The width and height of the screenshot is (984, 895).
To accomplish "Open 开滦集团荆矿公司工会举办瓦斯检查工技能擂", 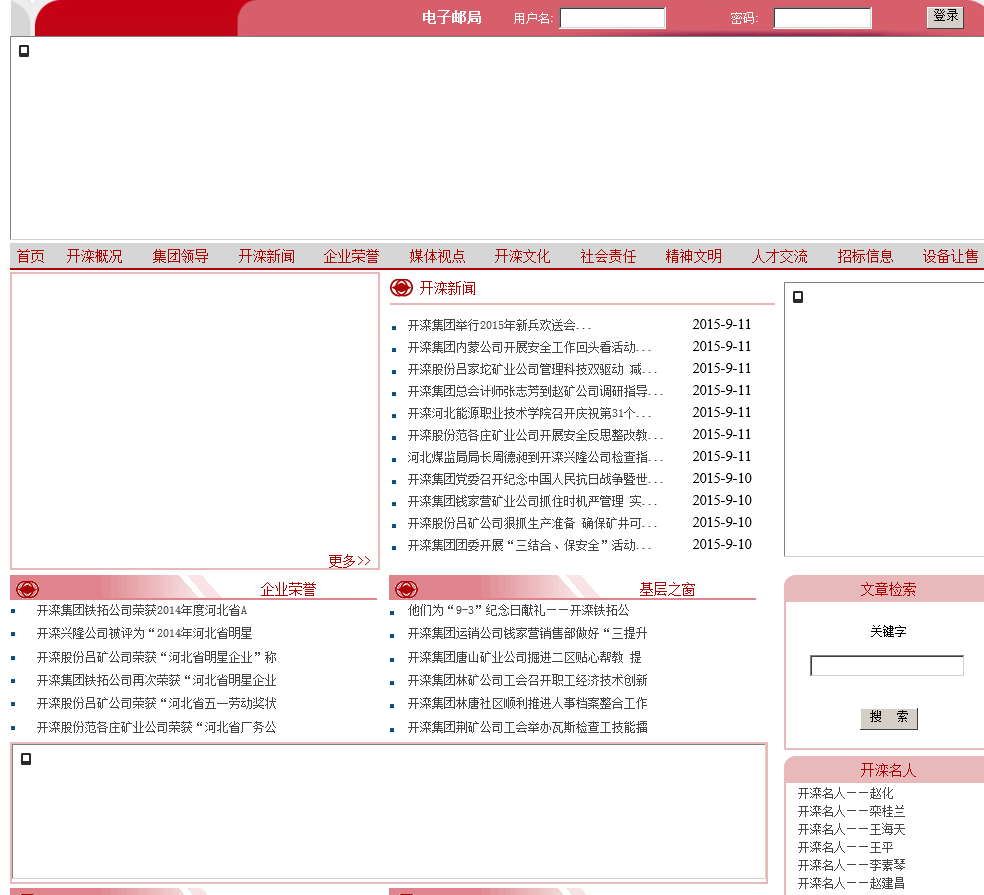I will [x=528, y=727].
